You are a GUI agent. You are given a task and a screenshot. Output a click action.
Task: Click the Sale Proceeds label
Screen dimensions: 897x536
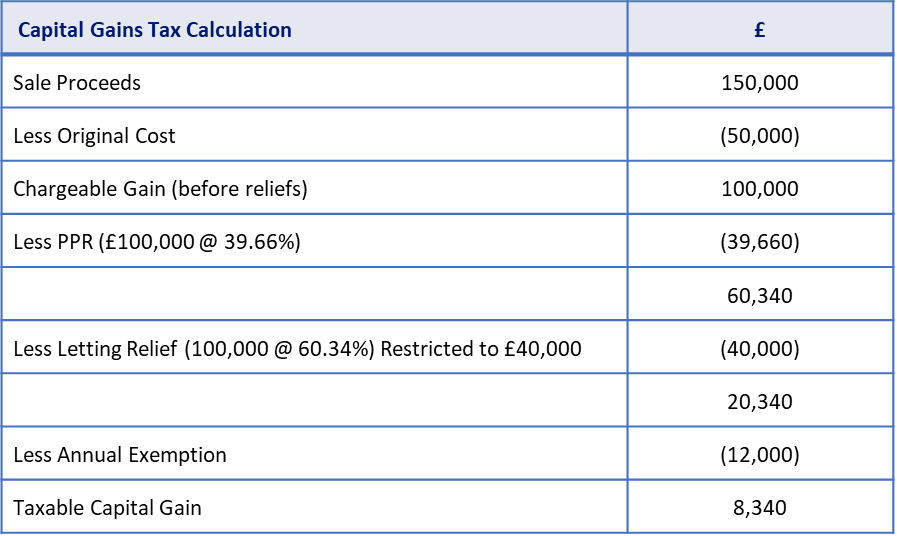(x=77, y=83)
